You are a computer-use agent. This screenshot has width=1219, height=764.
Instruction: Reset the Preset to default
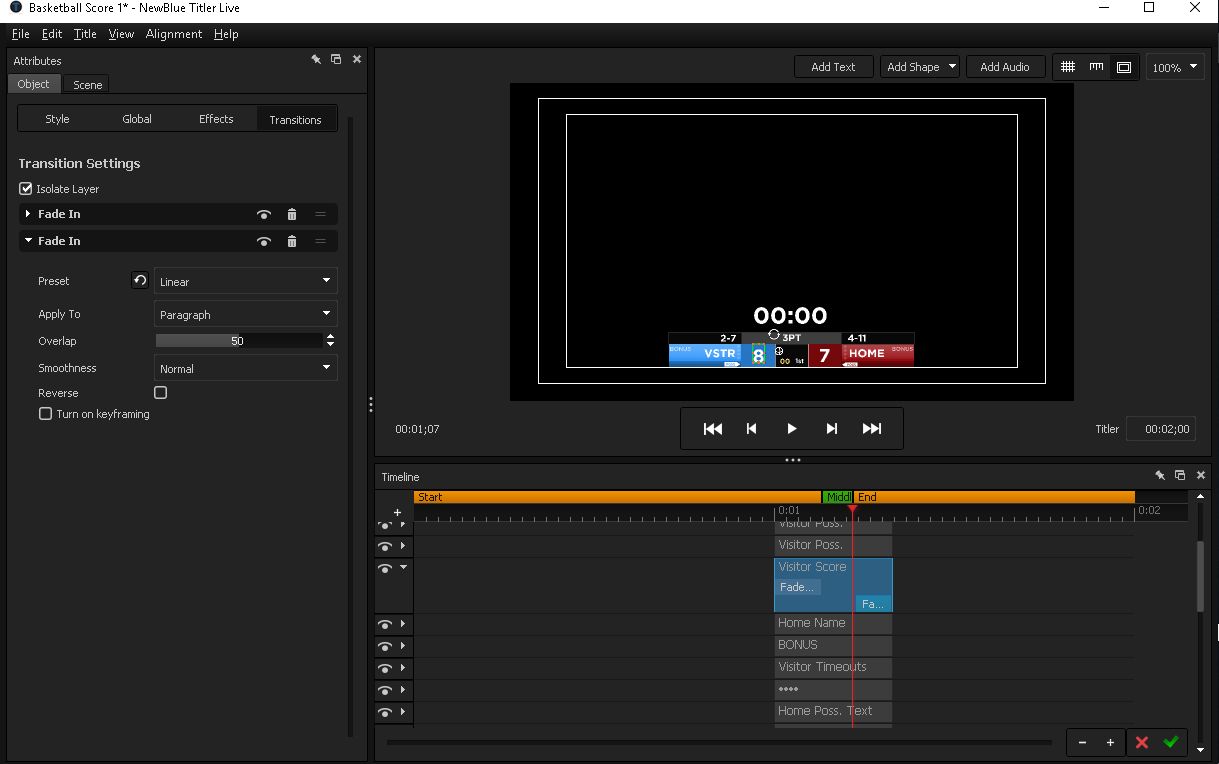140,281
